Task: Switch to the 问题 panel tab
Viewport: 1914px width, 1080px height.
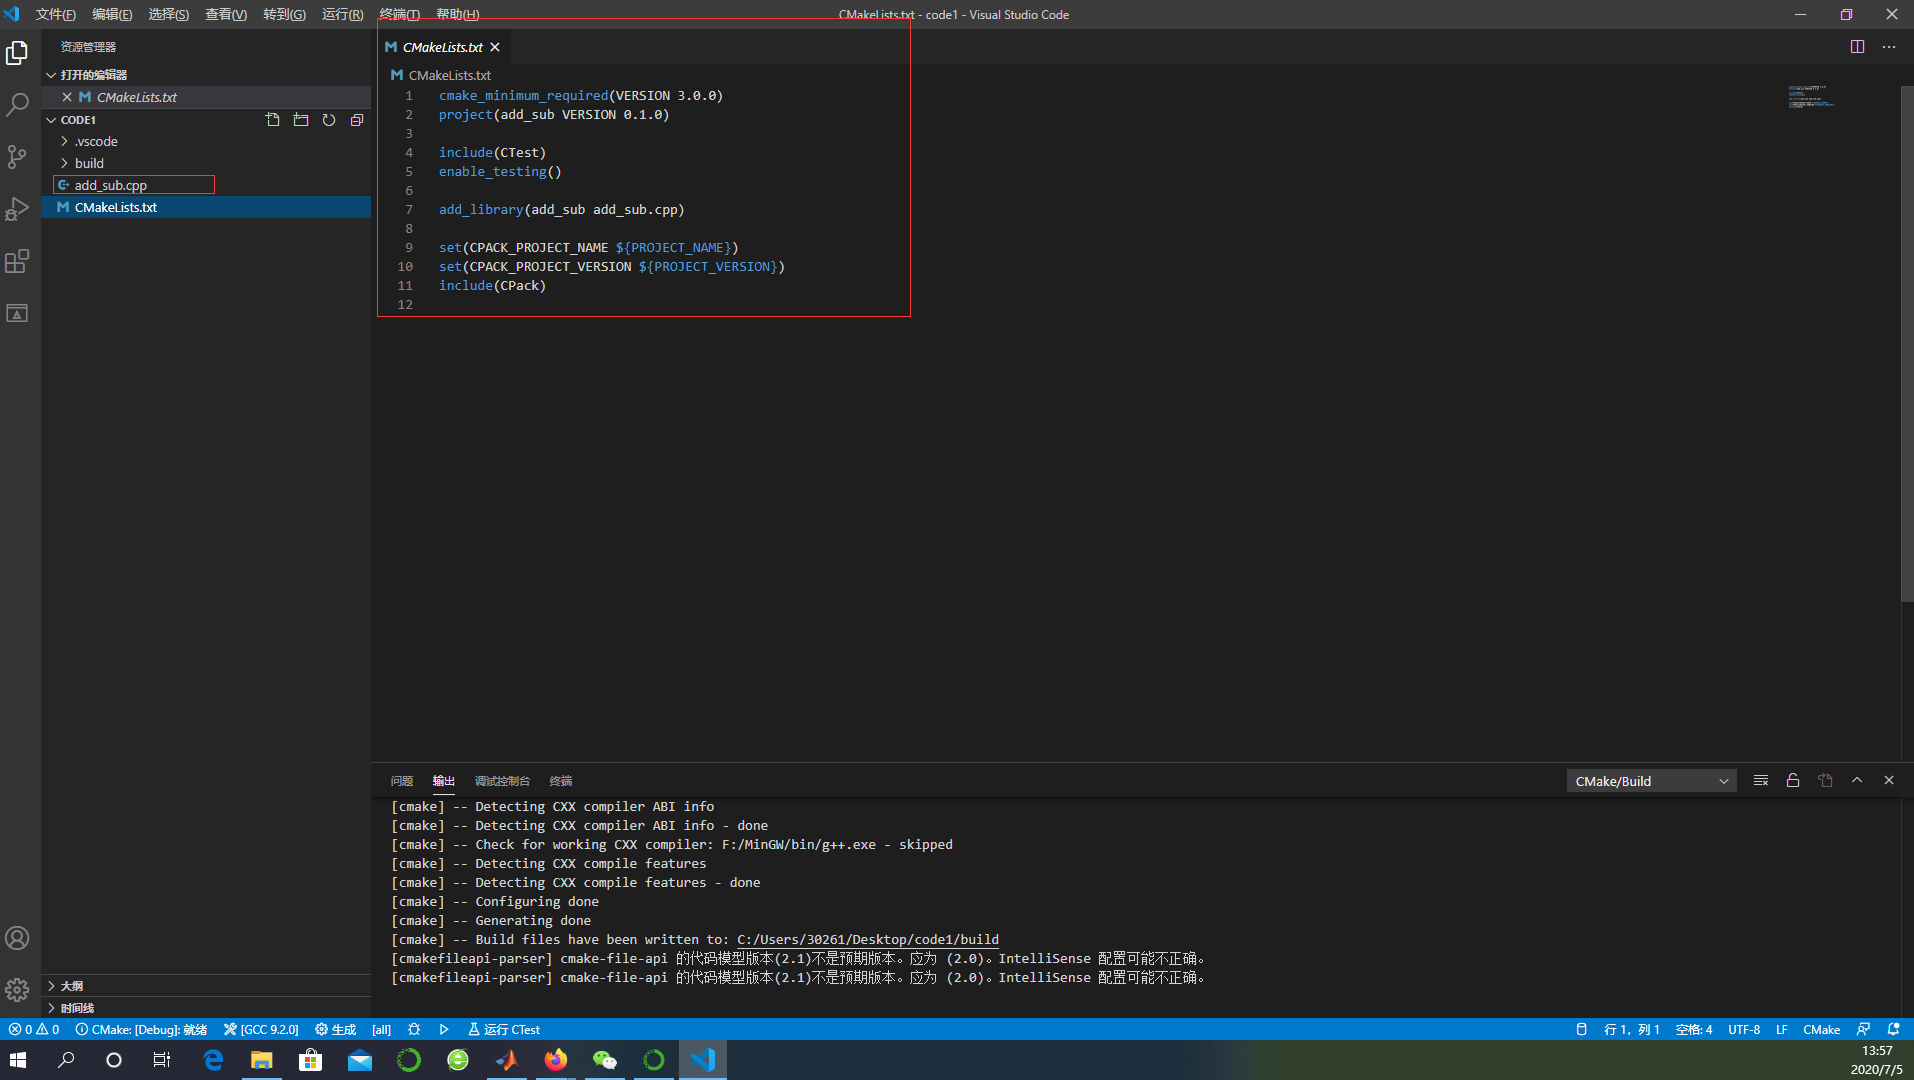Action: (402, 781)
